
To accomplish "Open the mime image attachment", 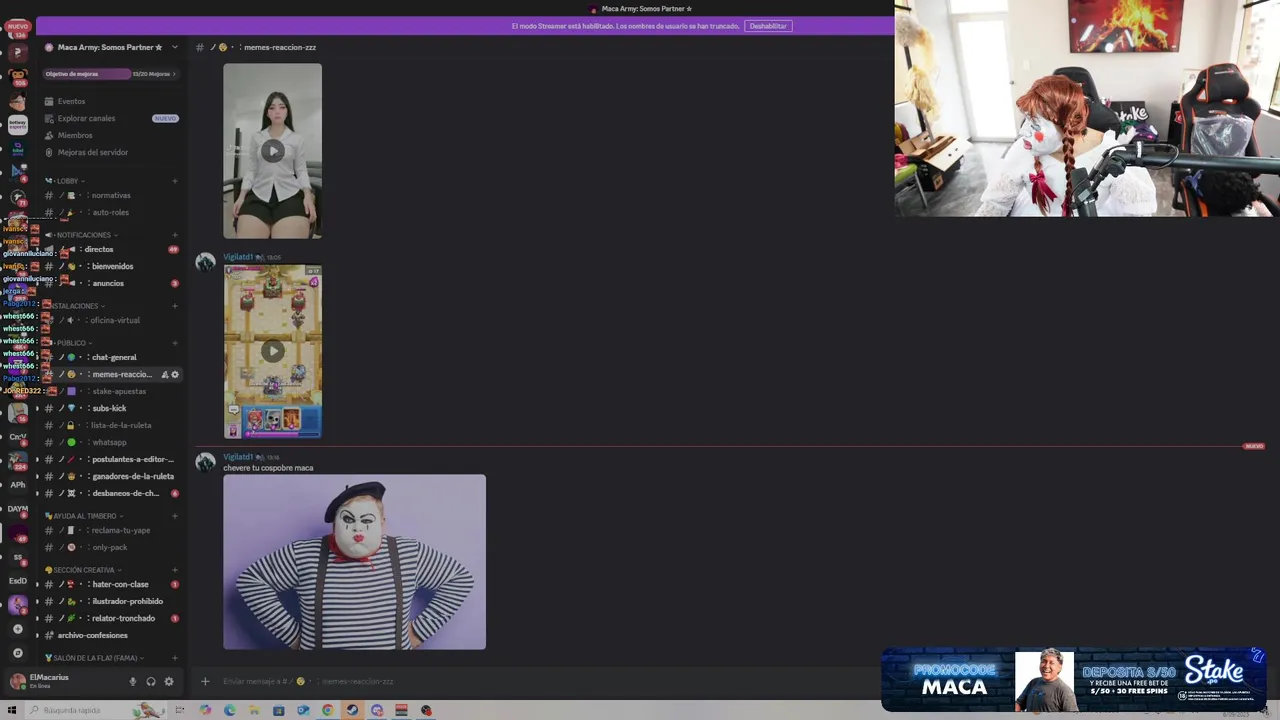I will pyautogui.click(x=354, y=562).
